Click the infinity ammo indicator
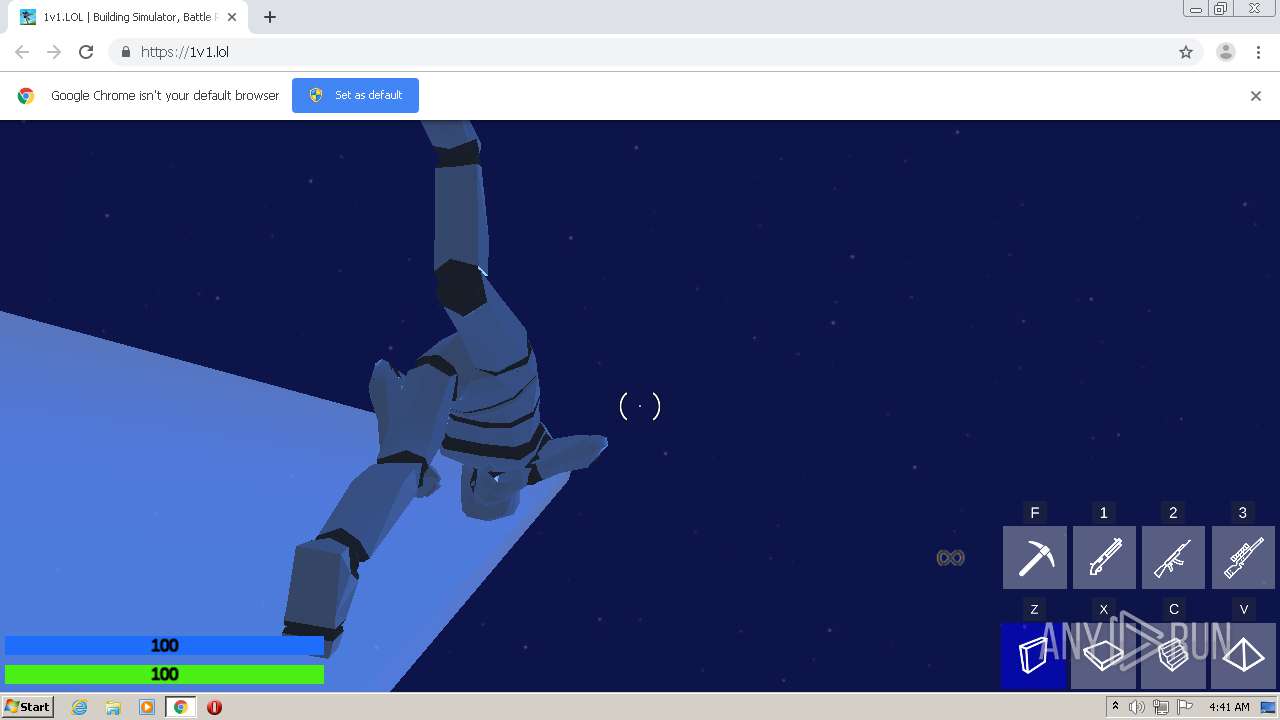This screenshot has height=720, width=1280. pos(950,558)
